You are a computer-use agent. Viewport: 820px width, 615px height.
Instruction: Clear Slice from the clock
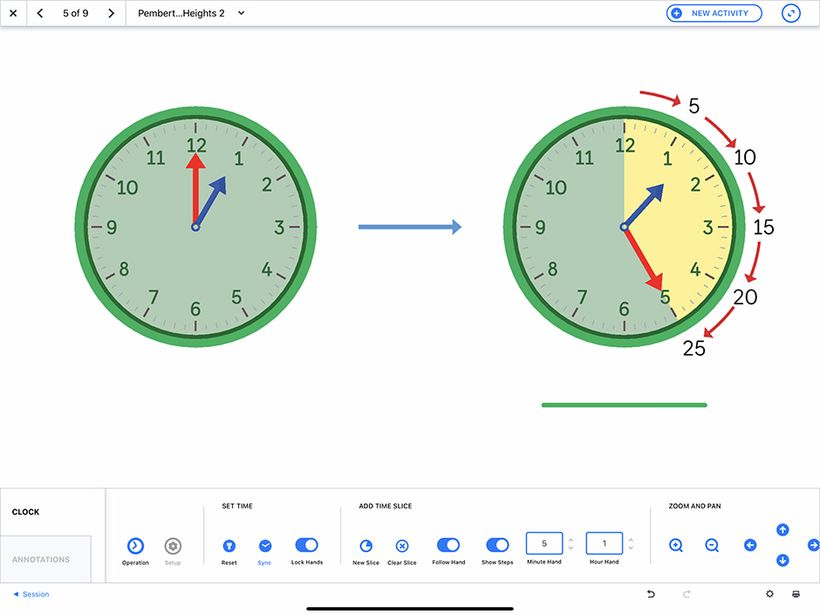pos(402,548)
